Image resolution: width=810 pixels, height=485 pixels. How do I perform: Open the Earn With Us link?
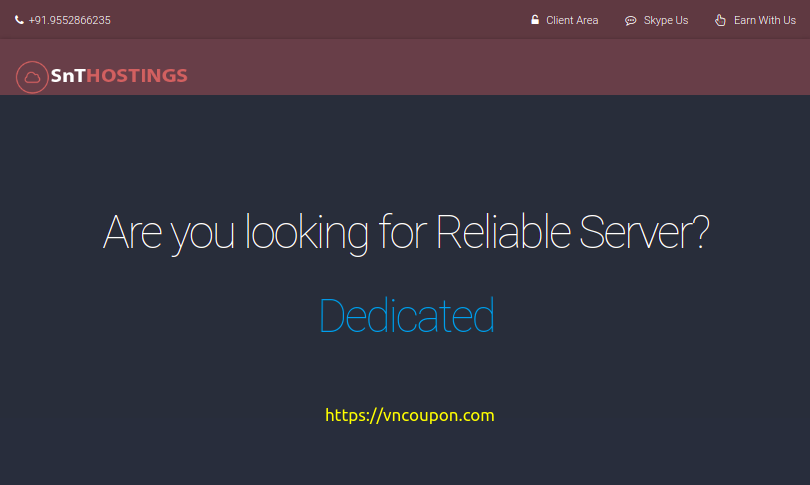[764, 20]
